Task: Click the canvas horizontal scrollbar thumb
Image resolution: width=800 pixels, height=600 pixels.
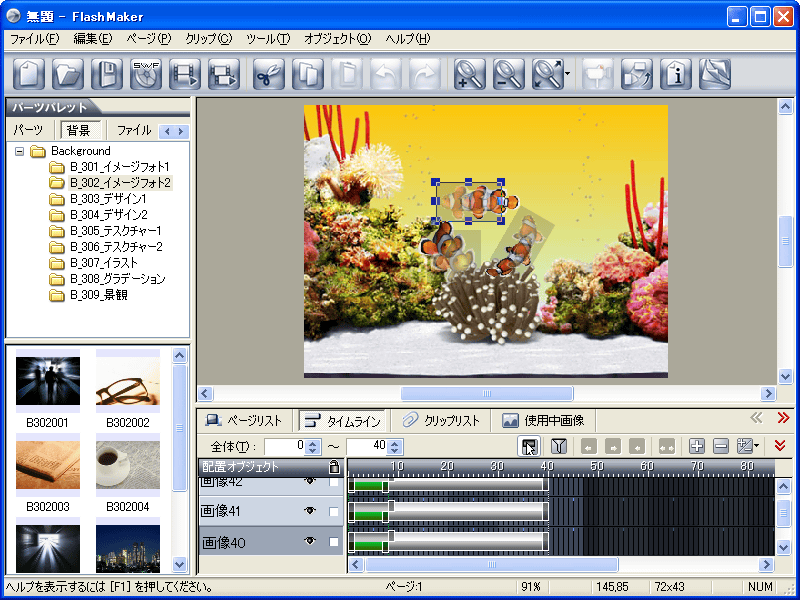Action: (487, 393)
